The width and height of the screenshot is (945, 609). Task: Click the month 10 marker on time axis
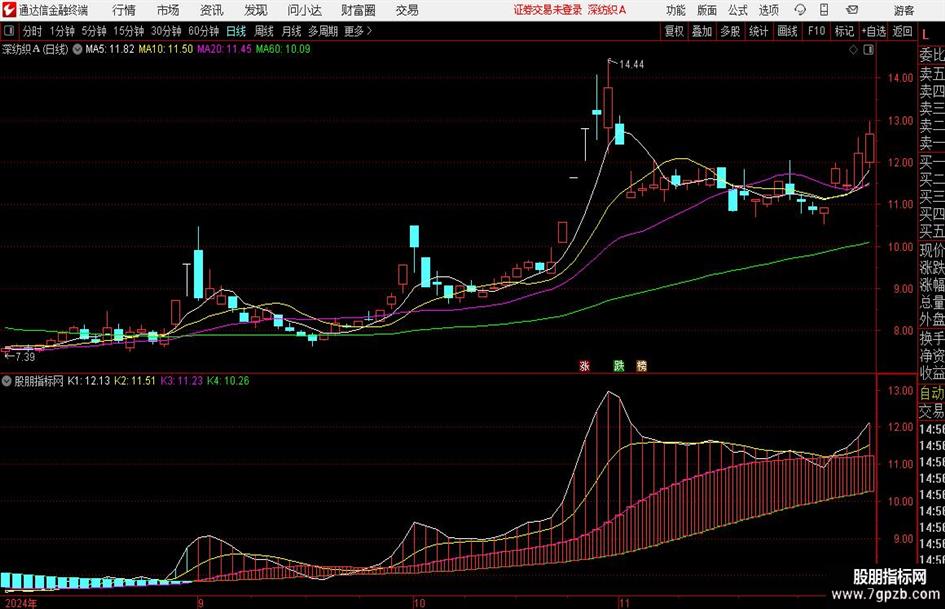click(x=419, y=603)
